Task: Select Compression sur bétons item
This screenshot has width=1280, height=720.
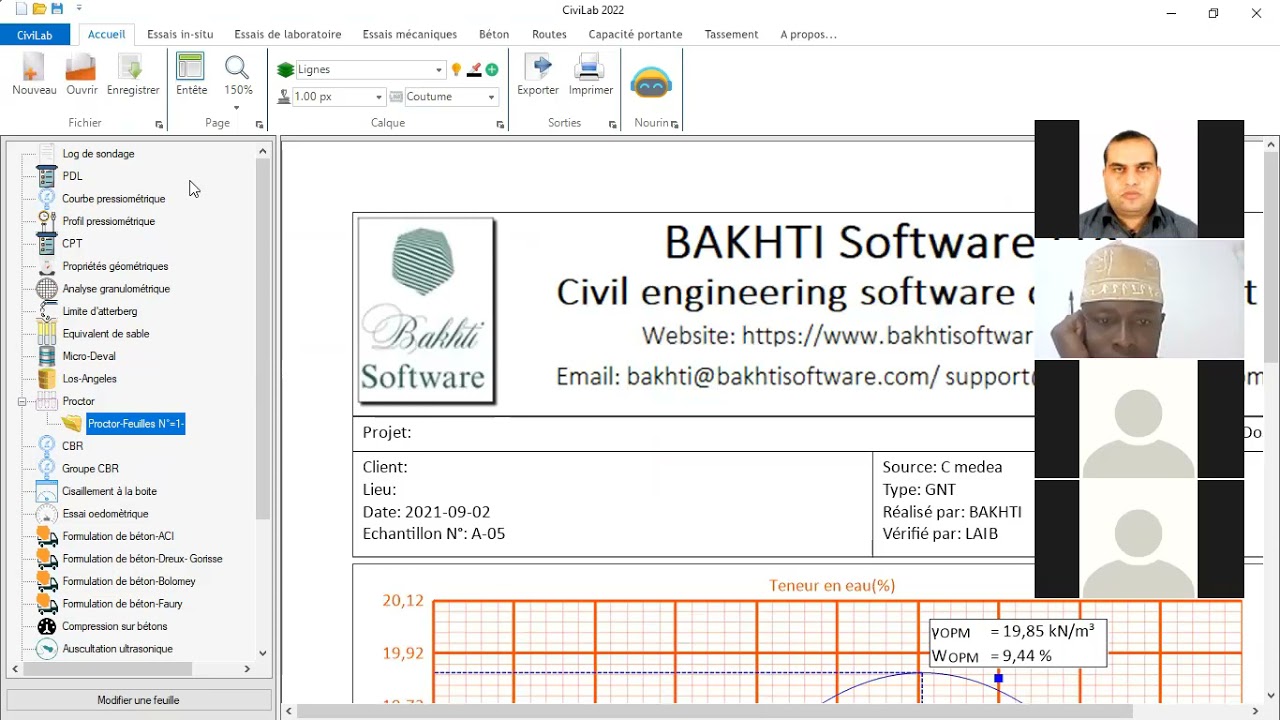Action: (115, 626)
